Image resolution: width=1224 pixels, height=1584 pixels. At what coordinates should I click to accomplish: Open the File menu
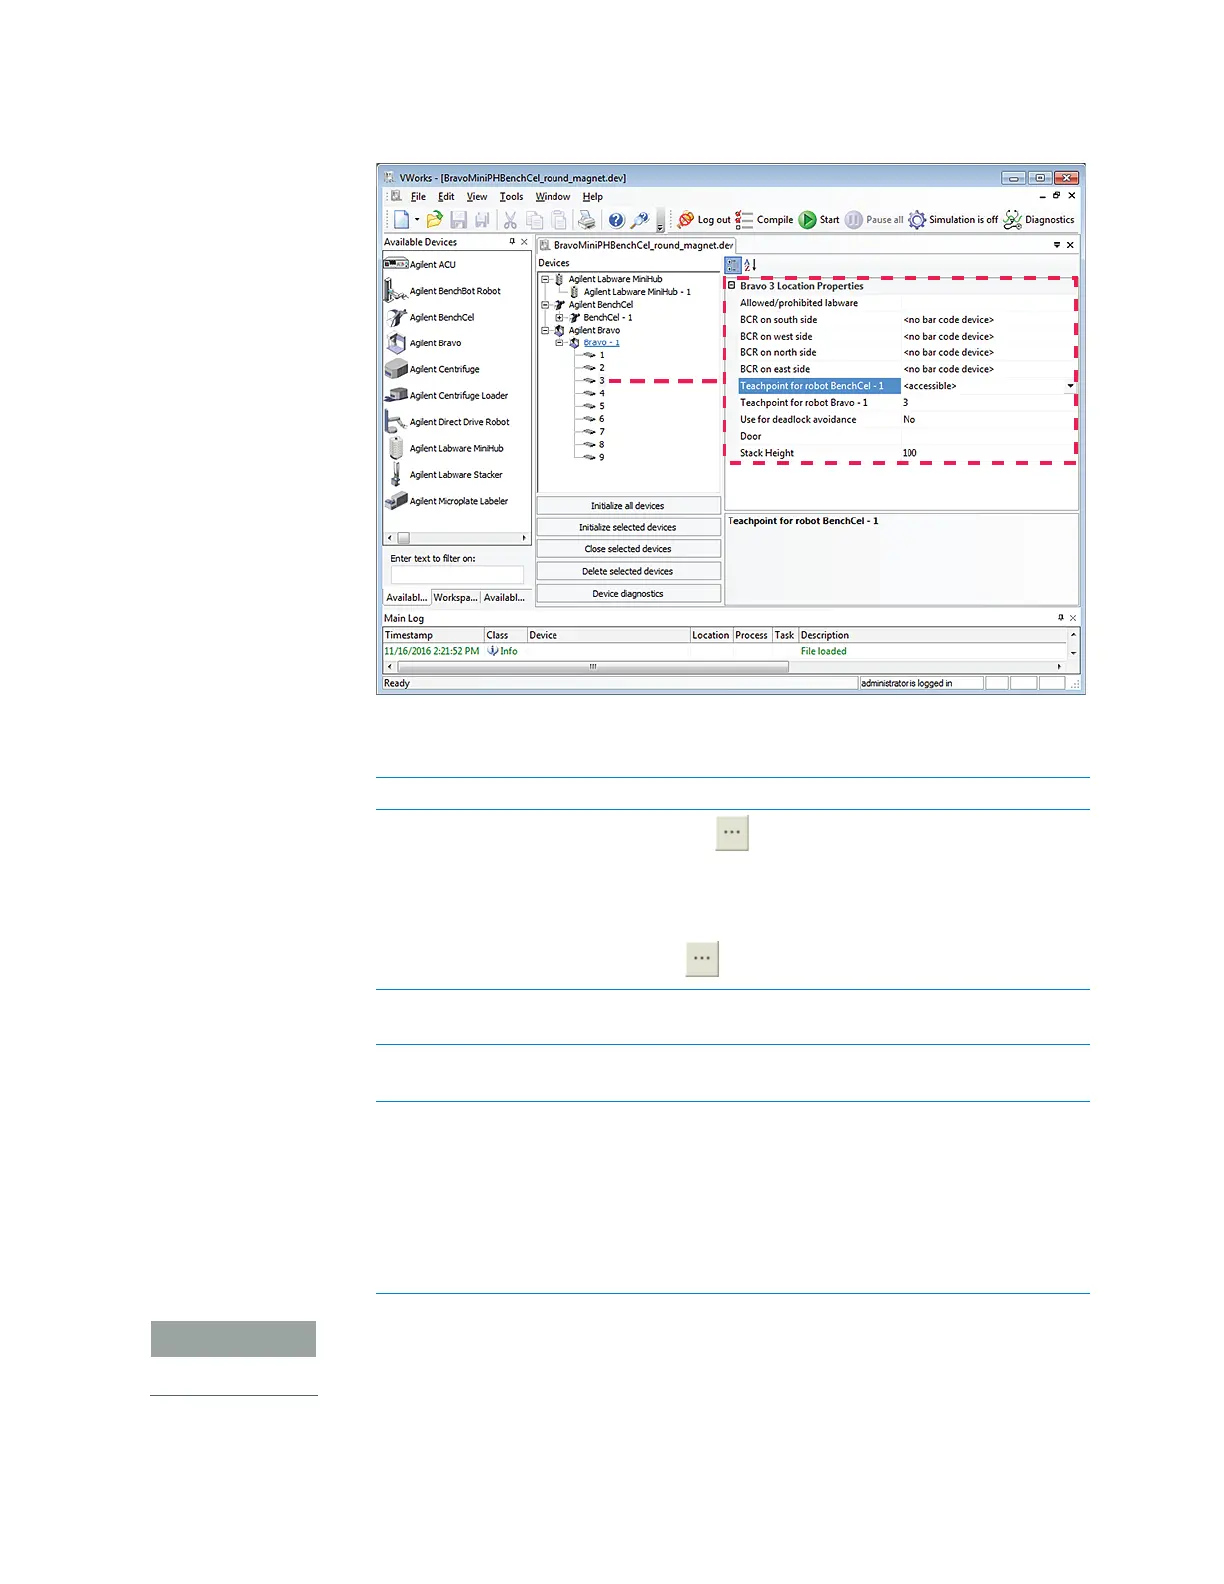[418, 197]
